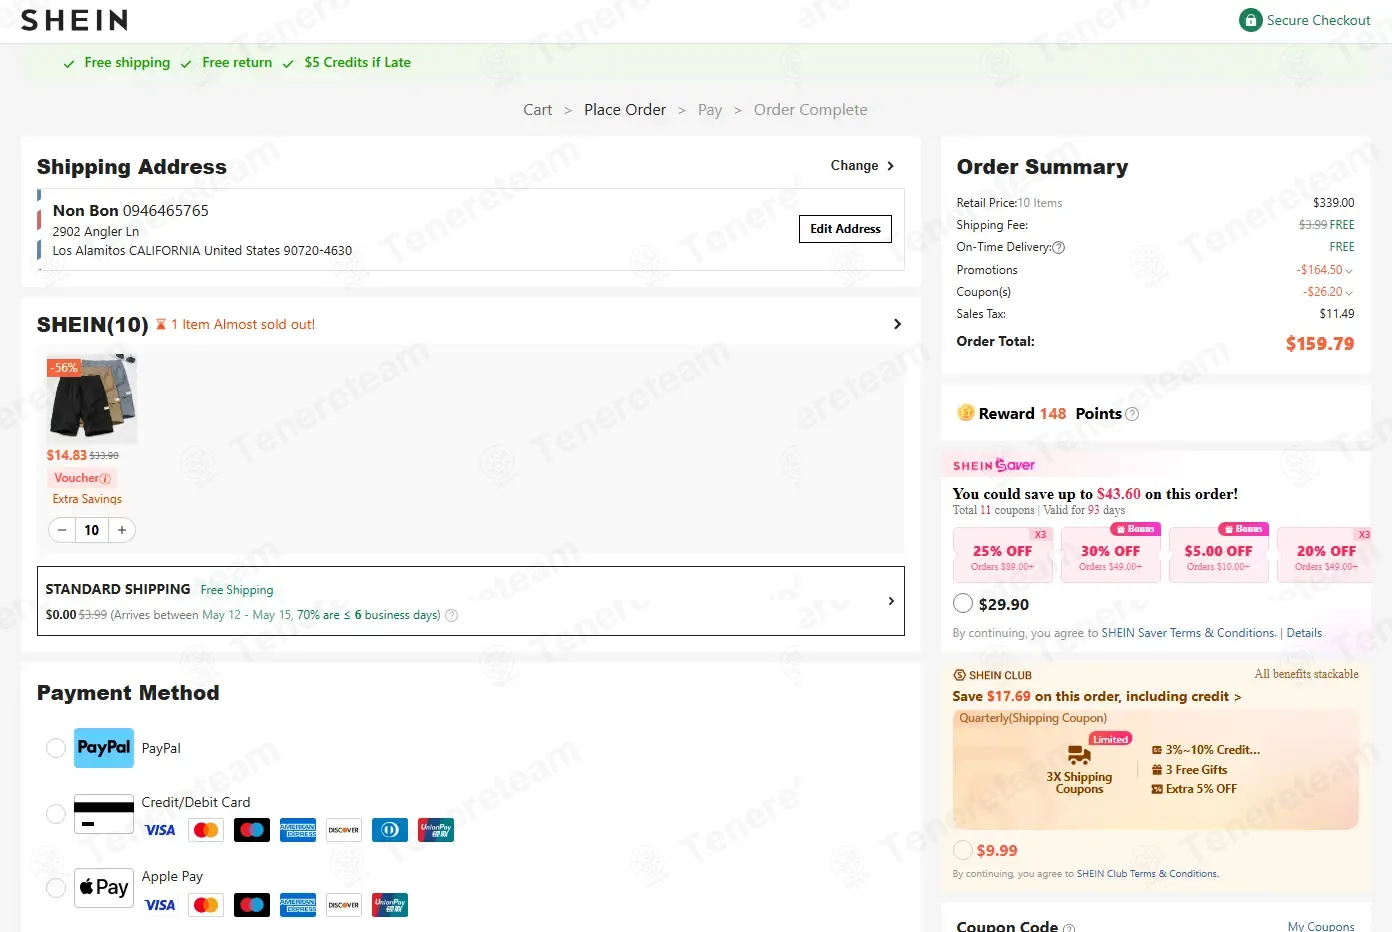Select the $5.00 OFF bonus coupon
The height and width of the screenshot is (932, 1392).
click(x=1218, y=555)
